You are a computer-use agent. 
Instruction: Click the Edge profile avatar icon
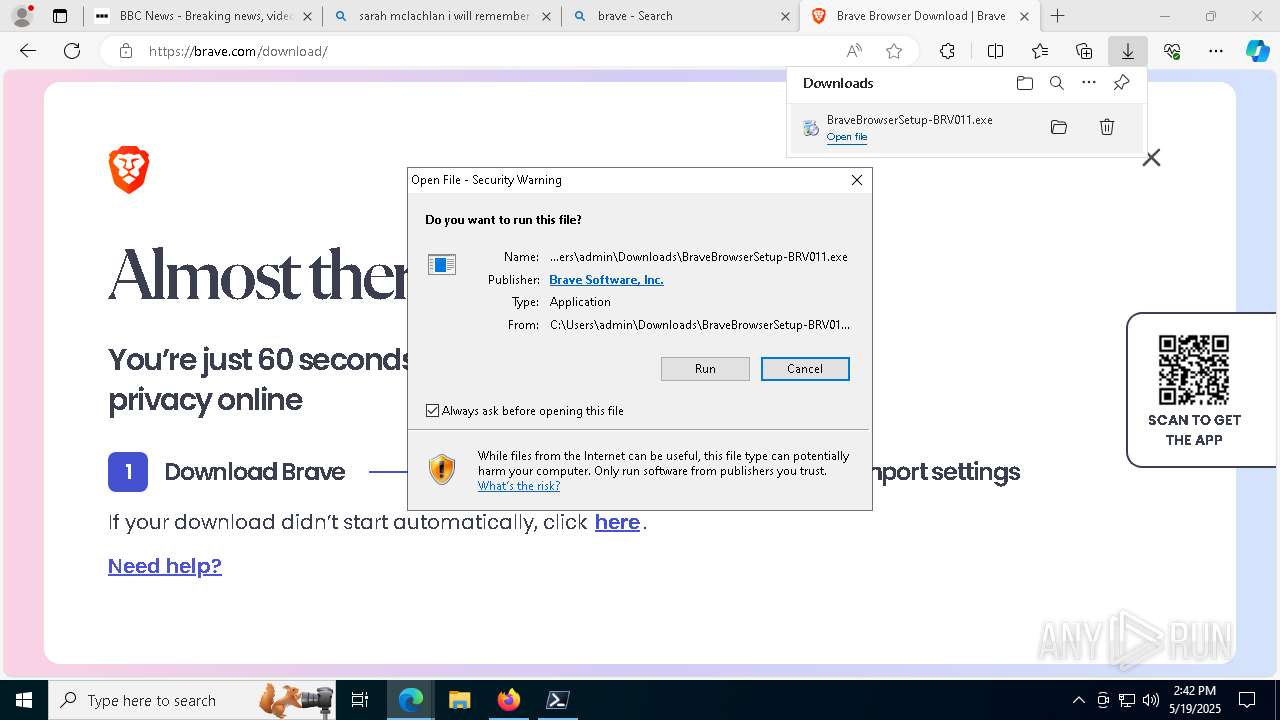click(21, 16)
